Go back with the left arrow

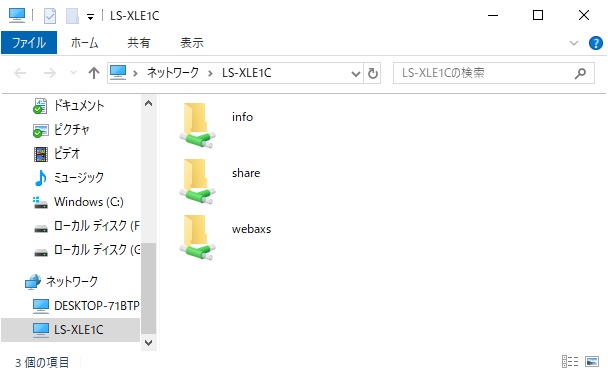pos(20,73)
